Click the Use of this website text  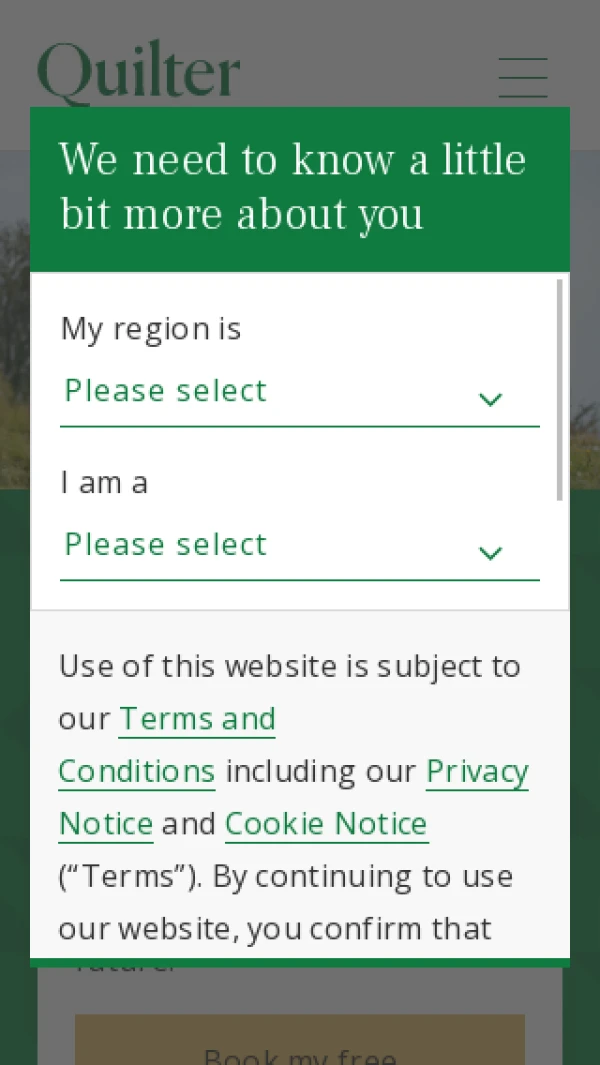coord(289,666)
